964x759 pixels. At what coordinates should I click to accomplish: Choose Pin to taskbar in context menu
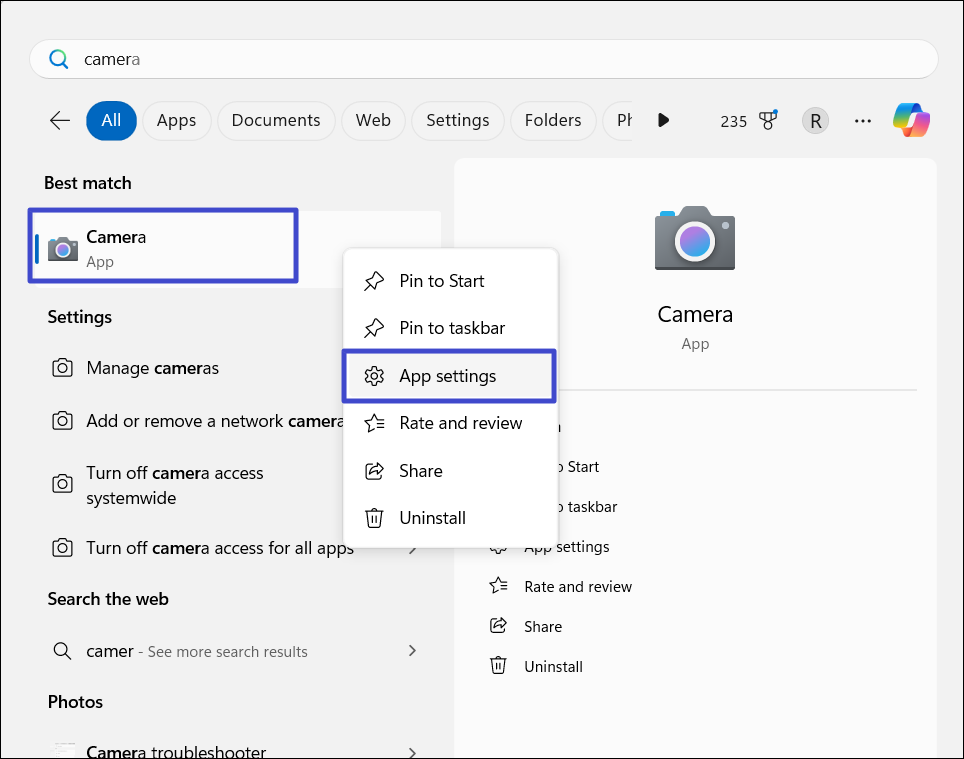pos(452,328)
